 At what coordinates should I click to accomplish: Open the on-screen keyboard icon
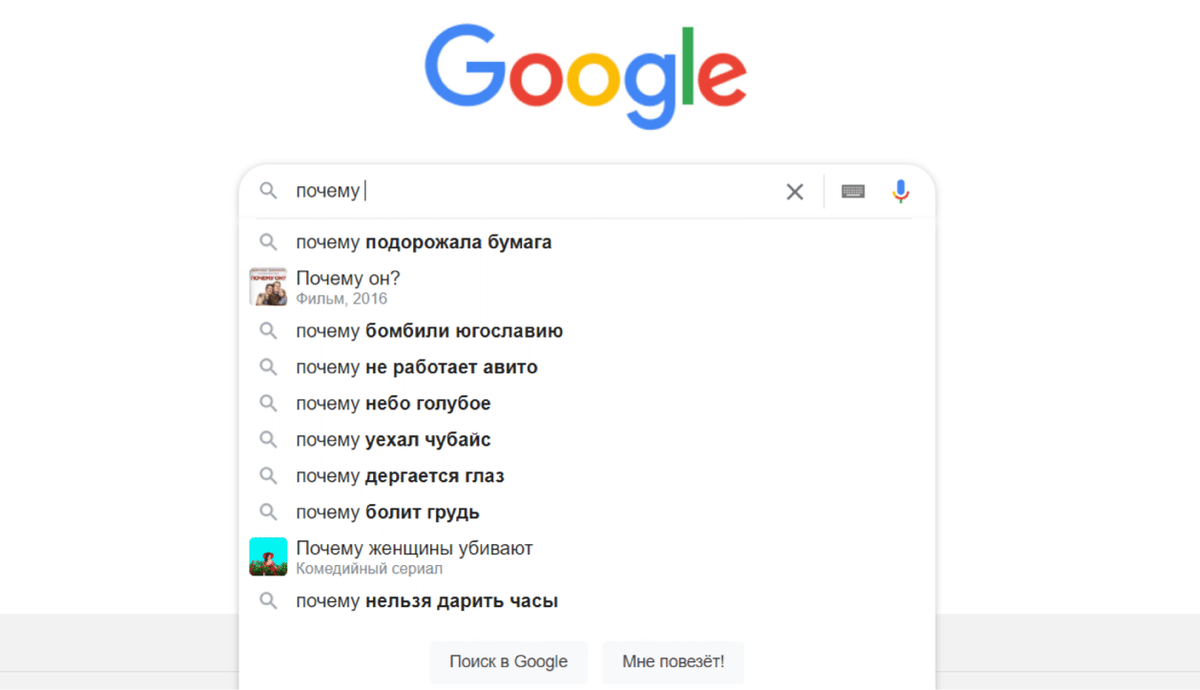click(x=852, y=191)
